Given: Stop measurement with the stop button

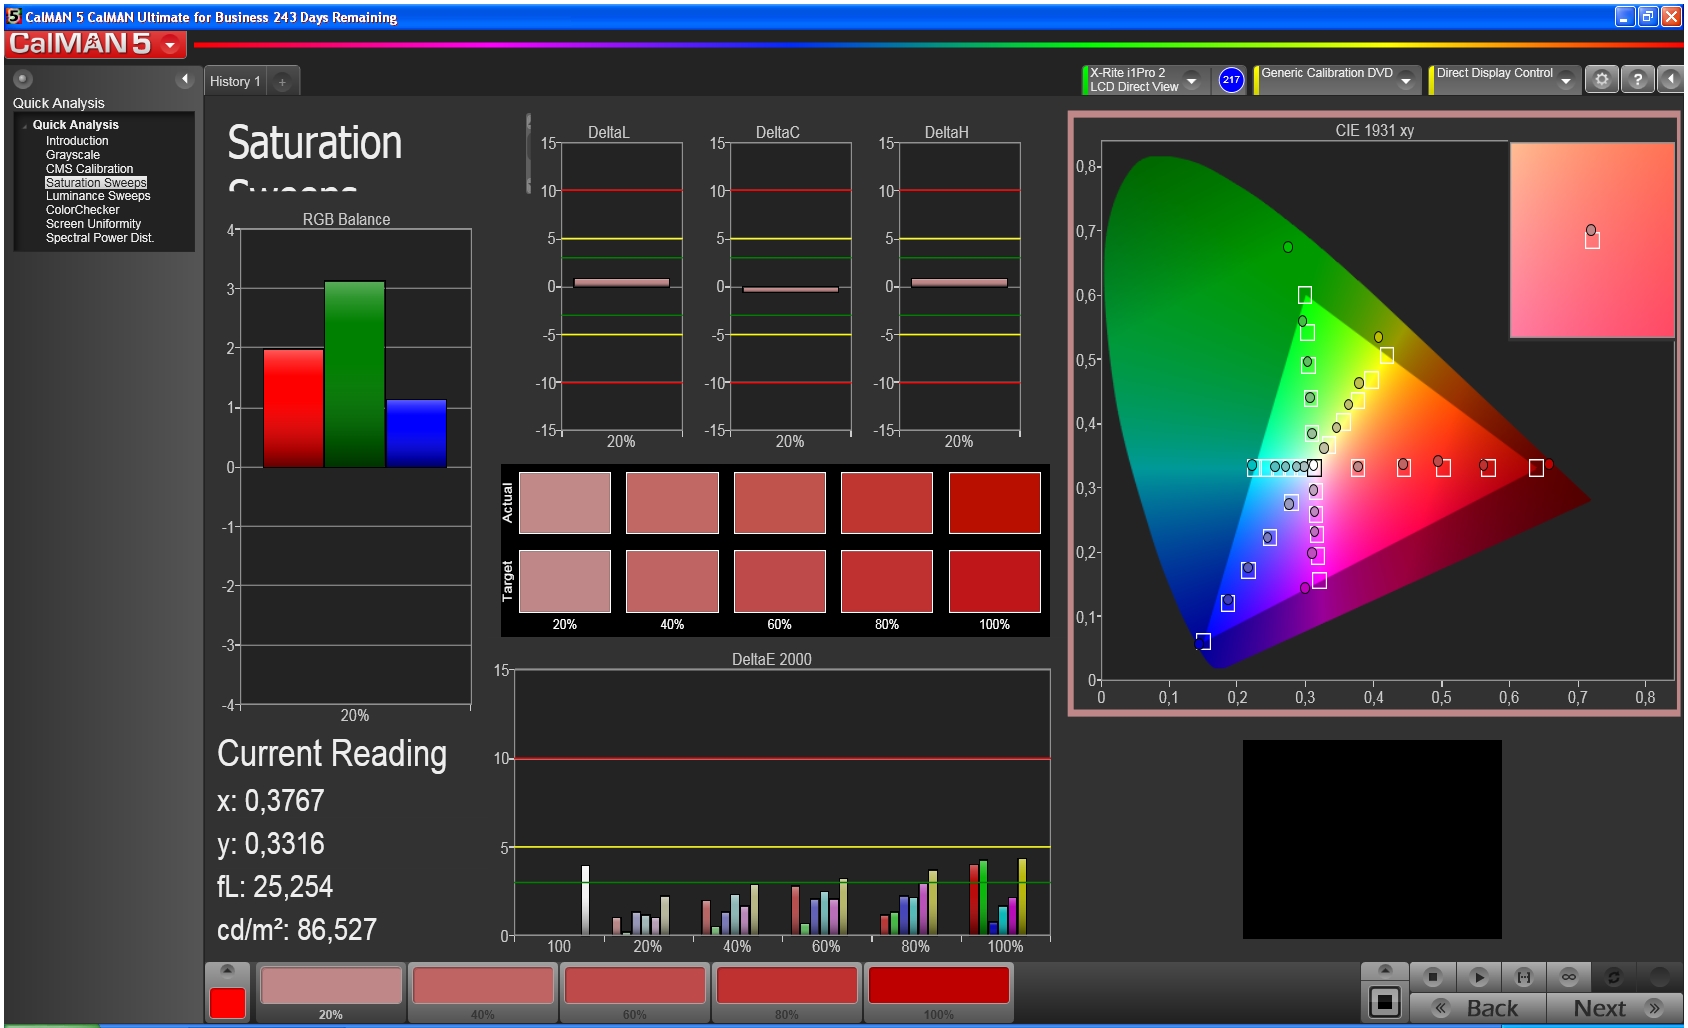Looking at the screenshot, I should coord(1433,977).
